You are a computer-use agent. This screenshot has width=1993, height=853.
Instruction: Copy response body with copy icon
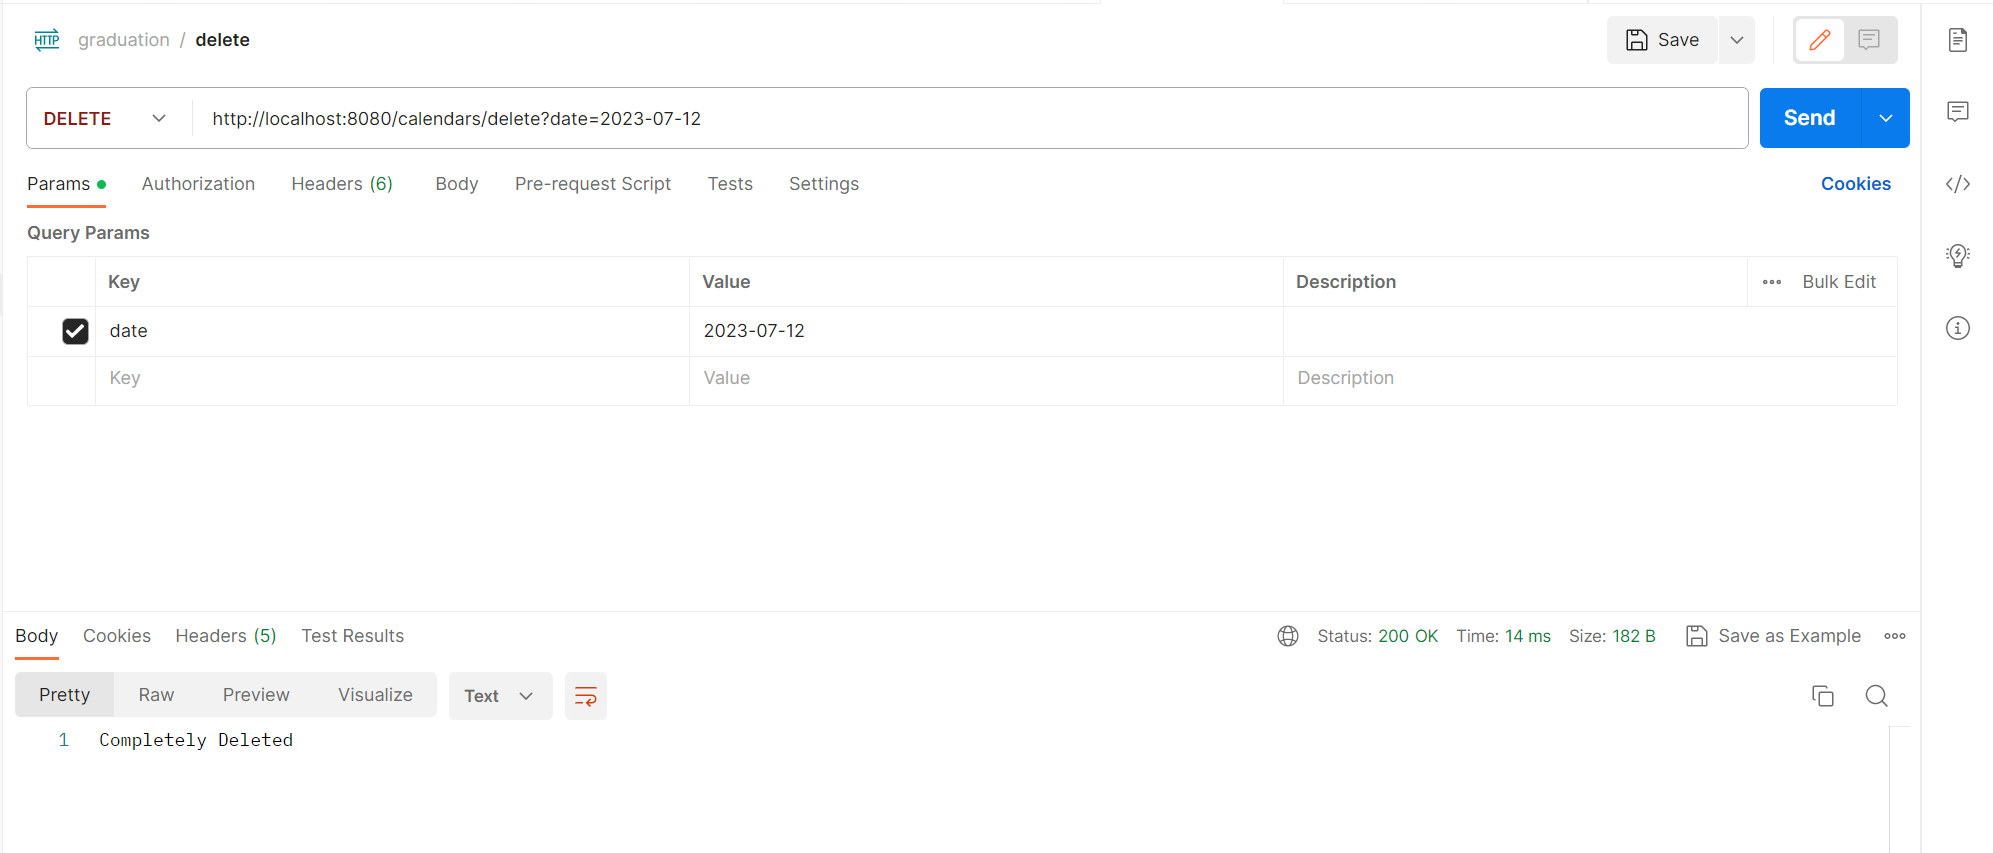click(1823, 696)
